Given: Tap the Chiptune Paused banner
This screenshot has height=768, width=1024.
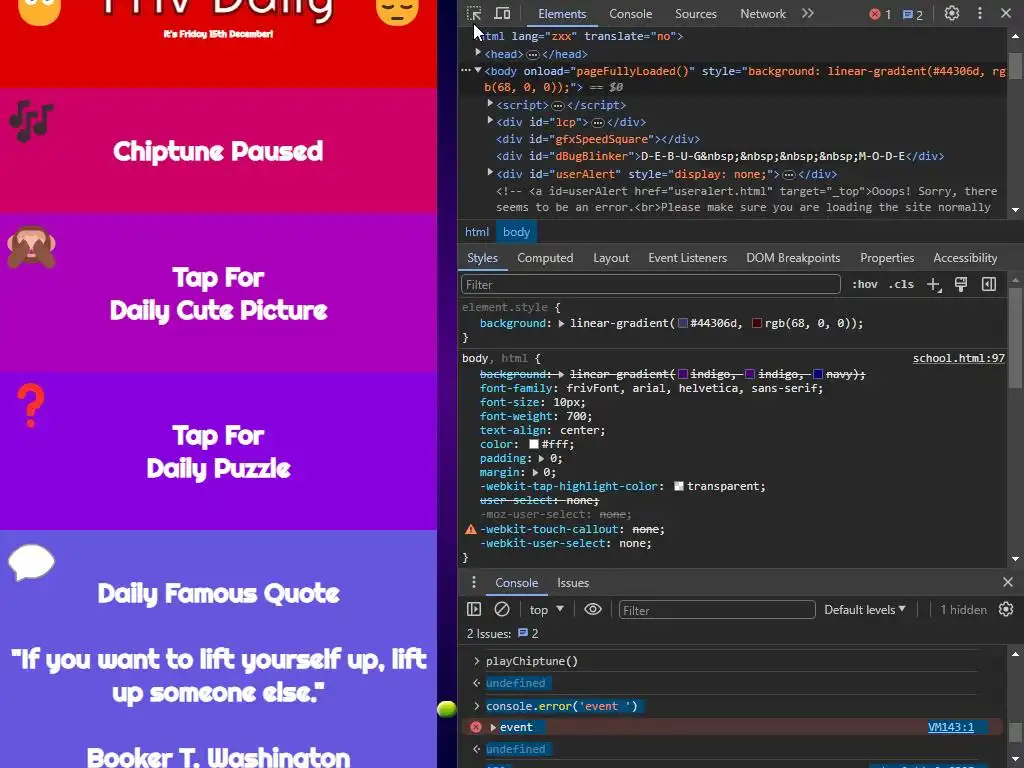Looking at the screenshot, I should tap(218, 151).
